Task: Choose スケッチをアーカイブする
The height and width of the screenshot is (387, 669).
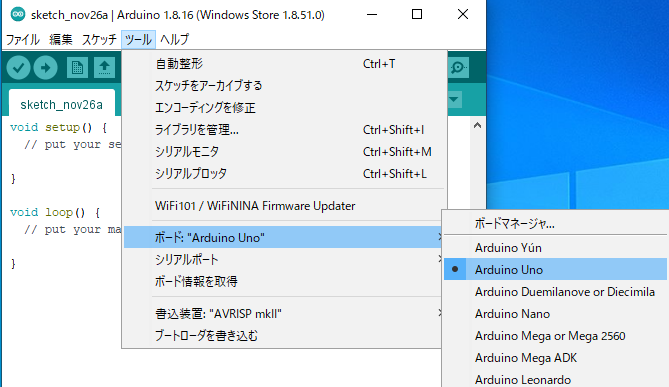Action: pyautogui.click(x=284, y=86)
